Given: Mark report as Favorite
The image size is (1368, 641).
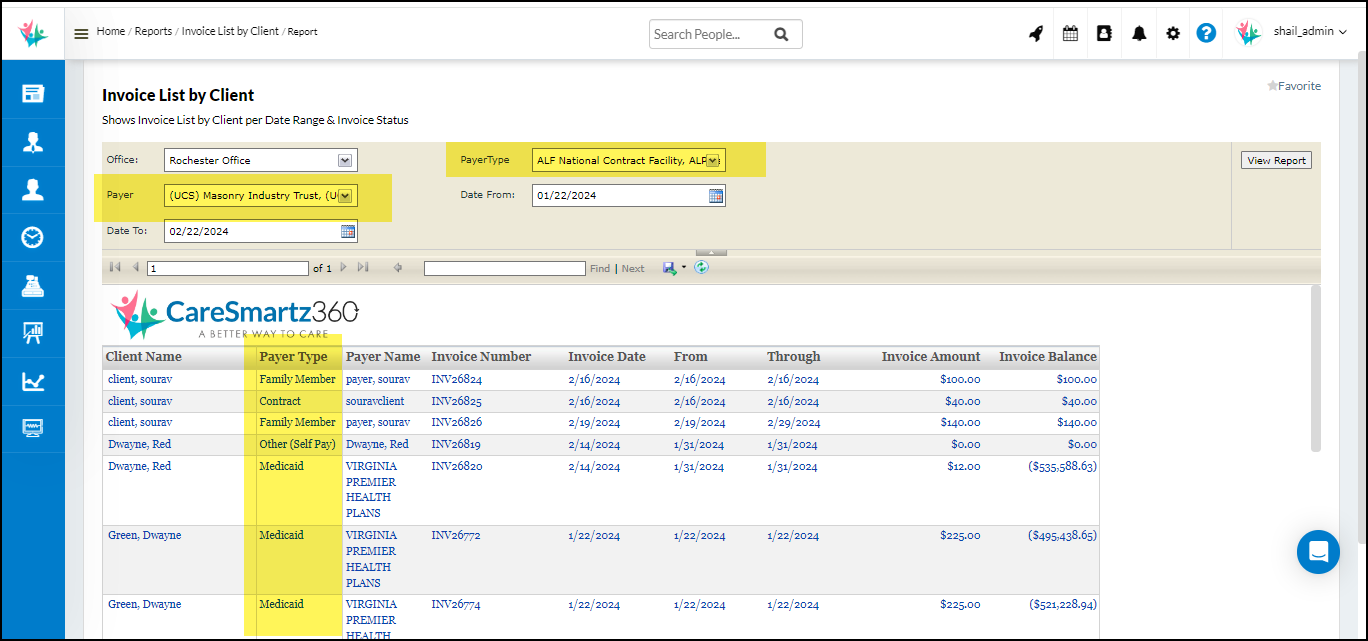Looking at the screenshot, I should click(x=1294, y=86).
